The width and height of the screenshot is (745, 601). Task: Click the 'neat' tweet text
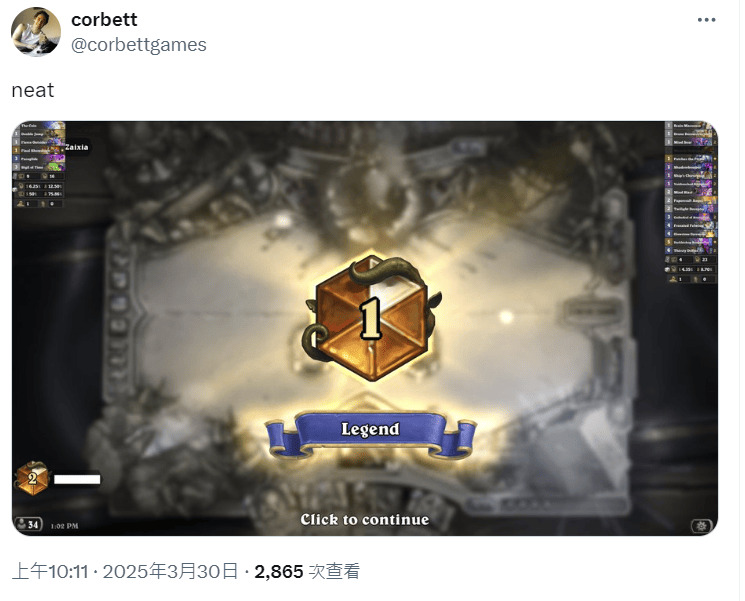pyautogui.click(x=33, y=90)
